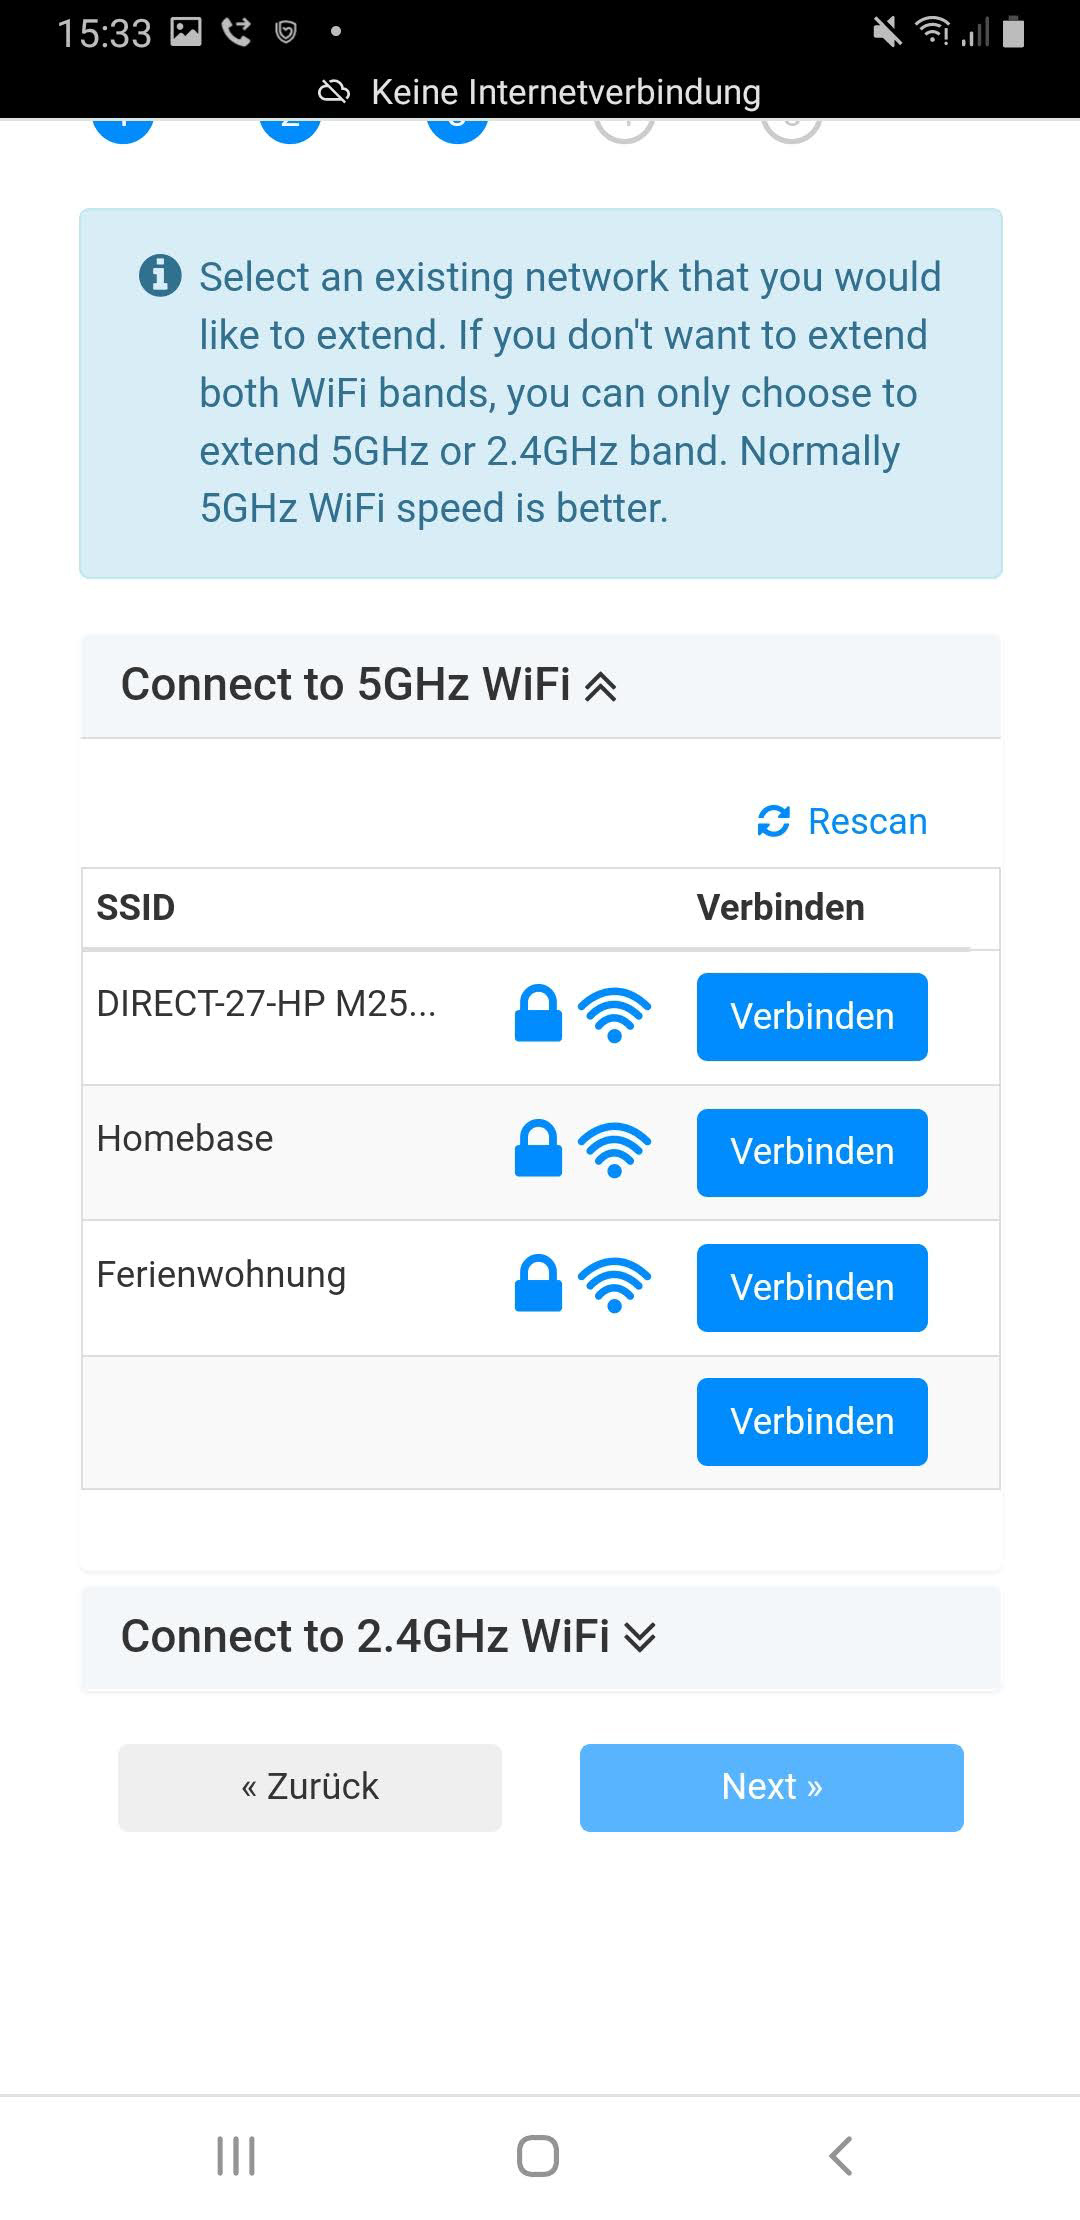This screenshot has width=1080, height=2220.
Task: Click the Rescan refresh icon
Action: (x=773, y=821)
